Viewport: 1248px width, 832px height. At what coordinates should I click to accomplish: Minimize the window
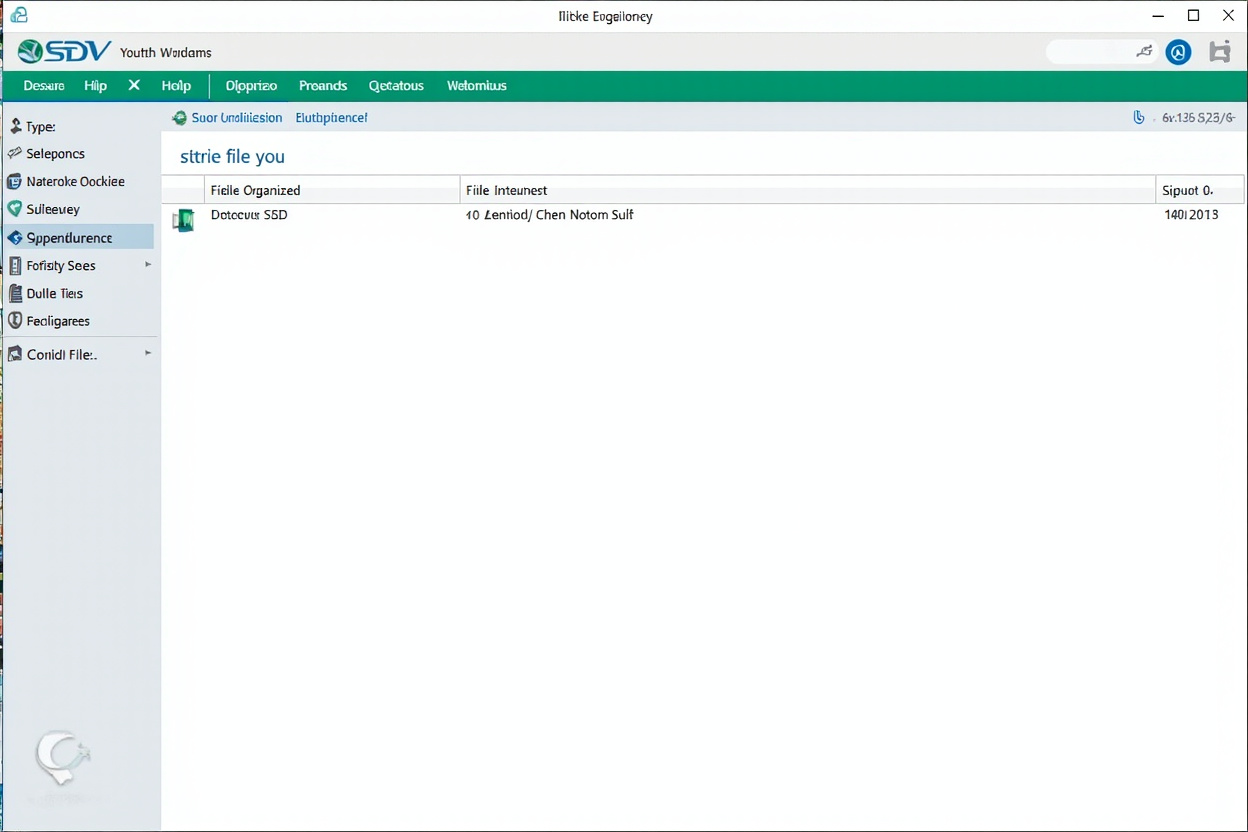[1158, 16]
